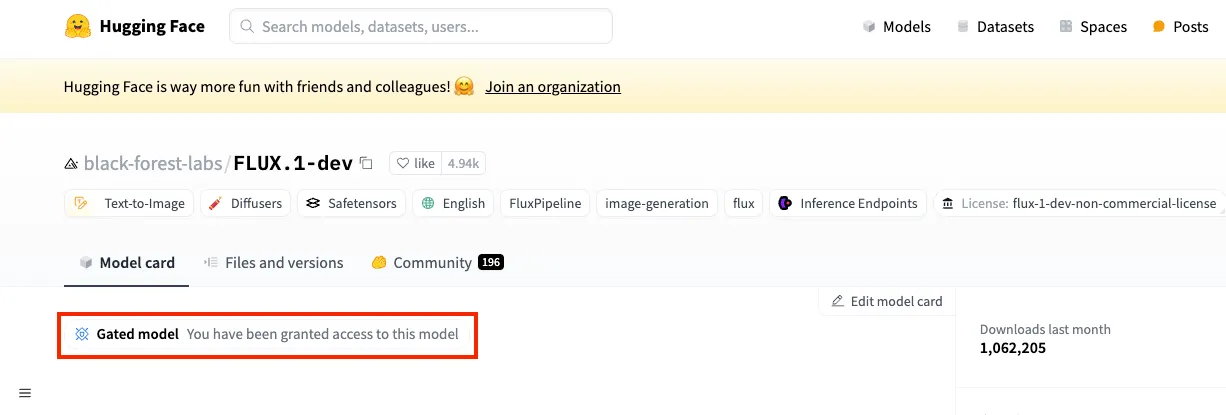The height and width of the screenshot is (415, 1226).
Task: Switch to the Model card tab
Action: pos(127,263)
